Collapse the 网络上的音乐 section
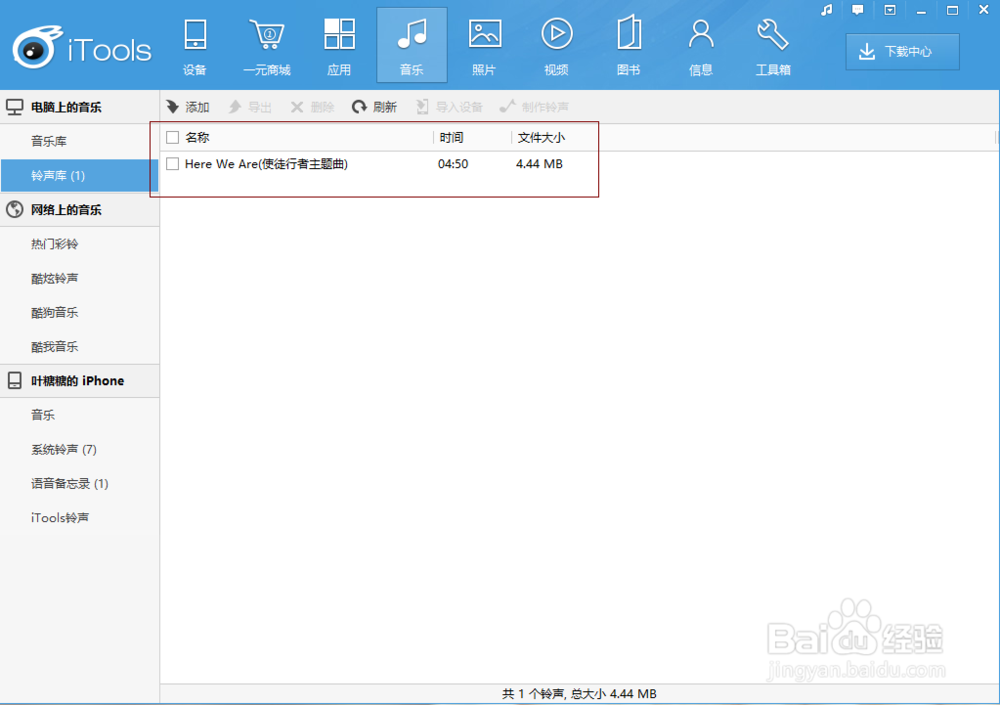Image resolution: width=1000 pixels, height=705 pixels. click(x=80, y=210)
